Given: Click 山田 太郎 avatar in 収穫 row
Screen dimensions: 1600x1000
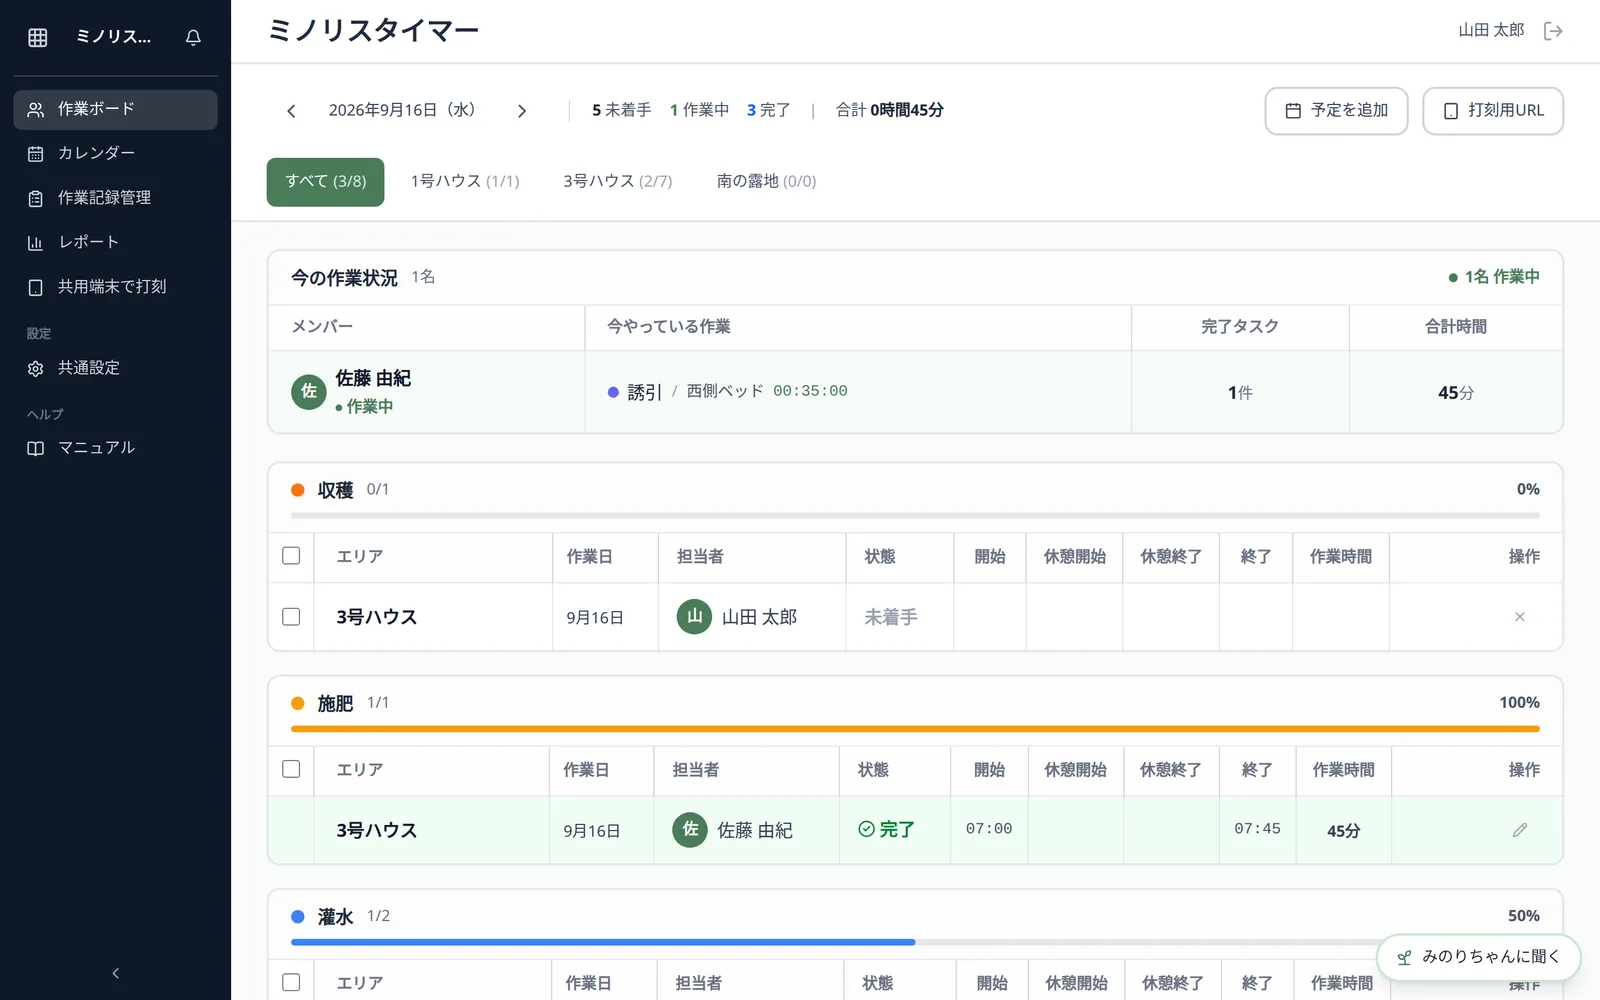Looking at the screenshot, I should coord(694,617).
